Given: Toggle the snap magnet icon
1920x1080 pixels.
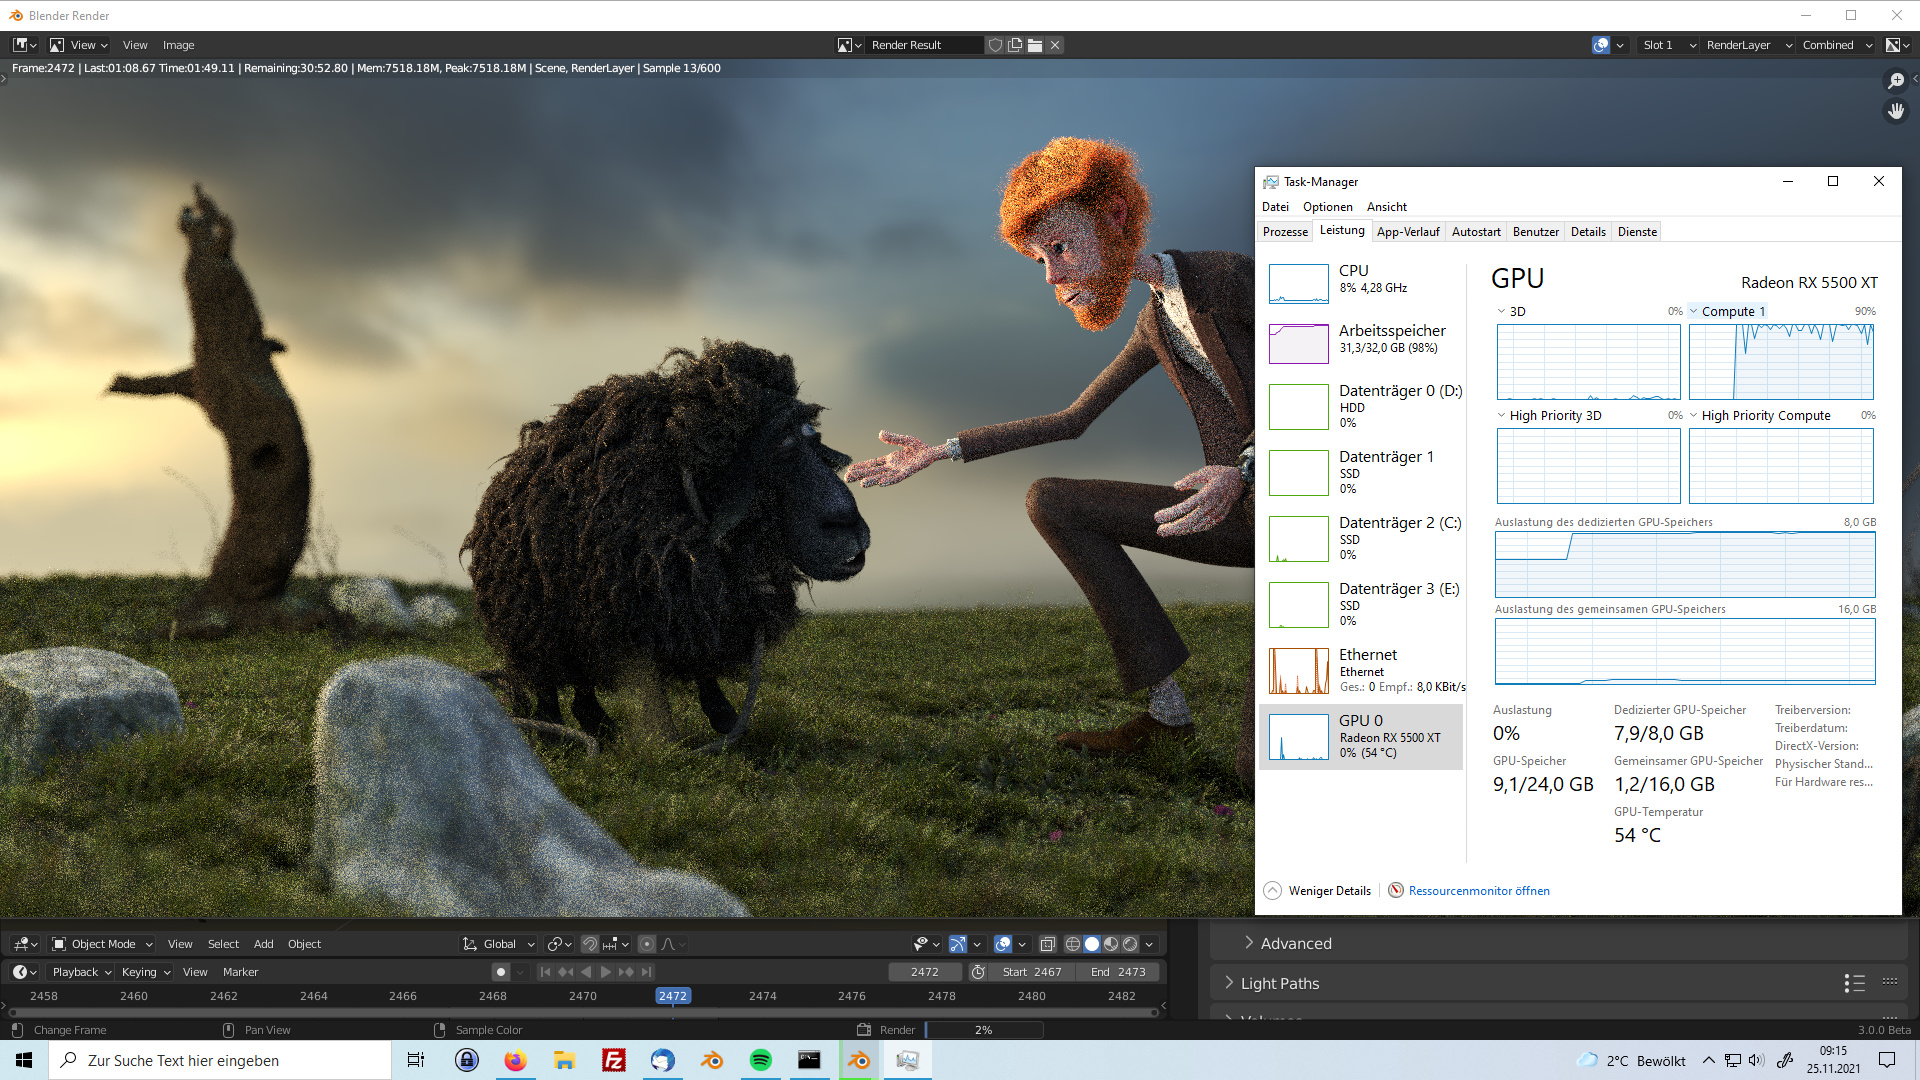Looking at the screenshot, I should click(590, 944).
